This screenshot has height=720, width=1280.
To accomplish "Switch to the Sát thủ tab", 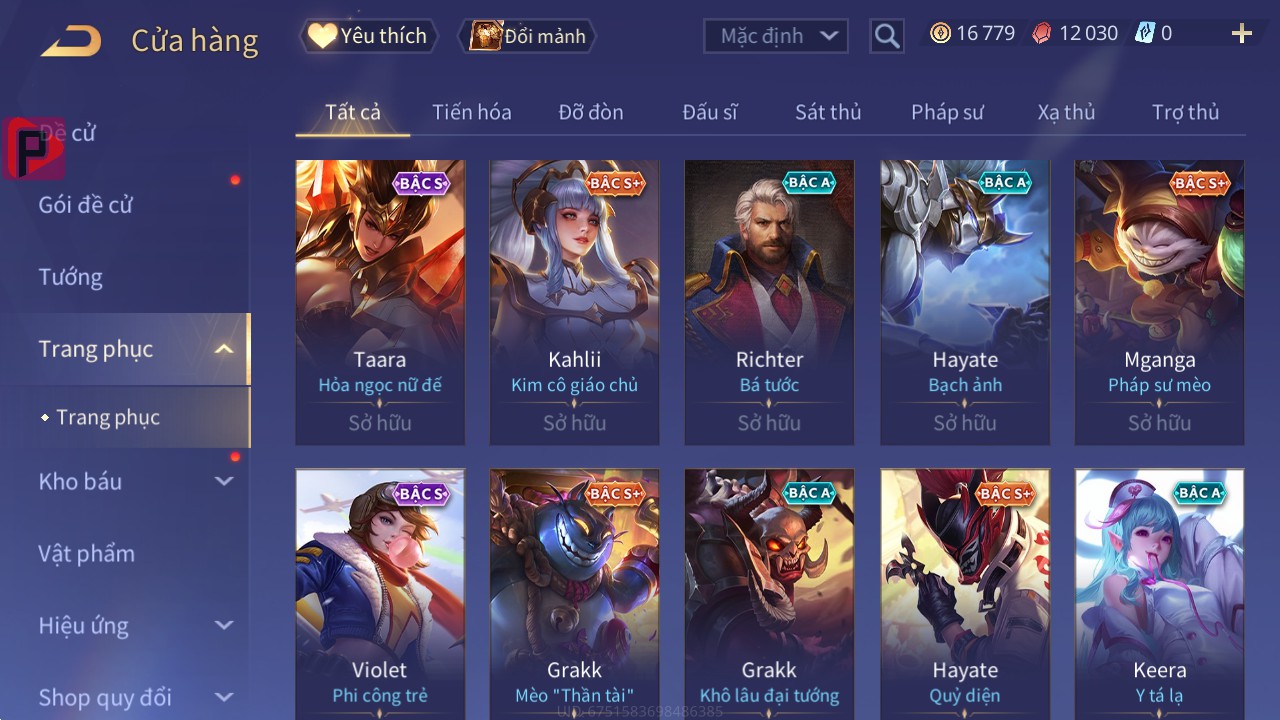I will coord(828,112).
